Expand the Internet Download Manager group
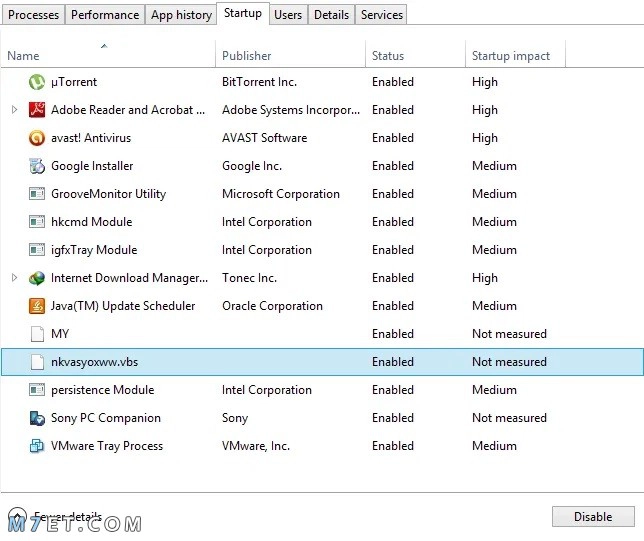The image size is (644, 541). (x=14, y=278)
